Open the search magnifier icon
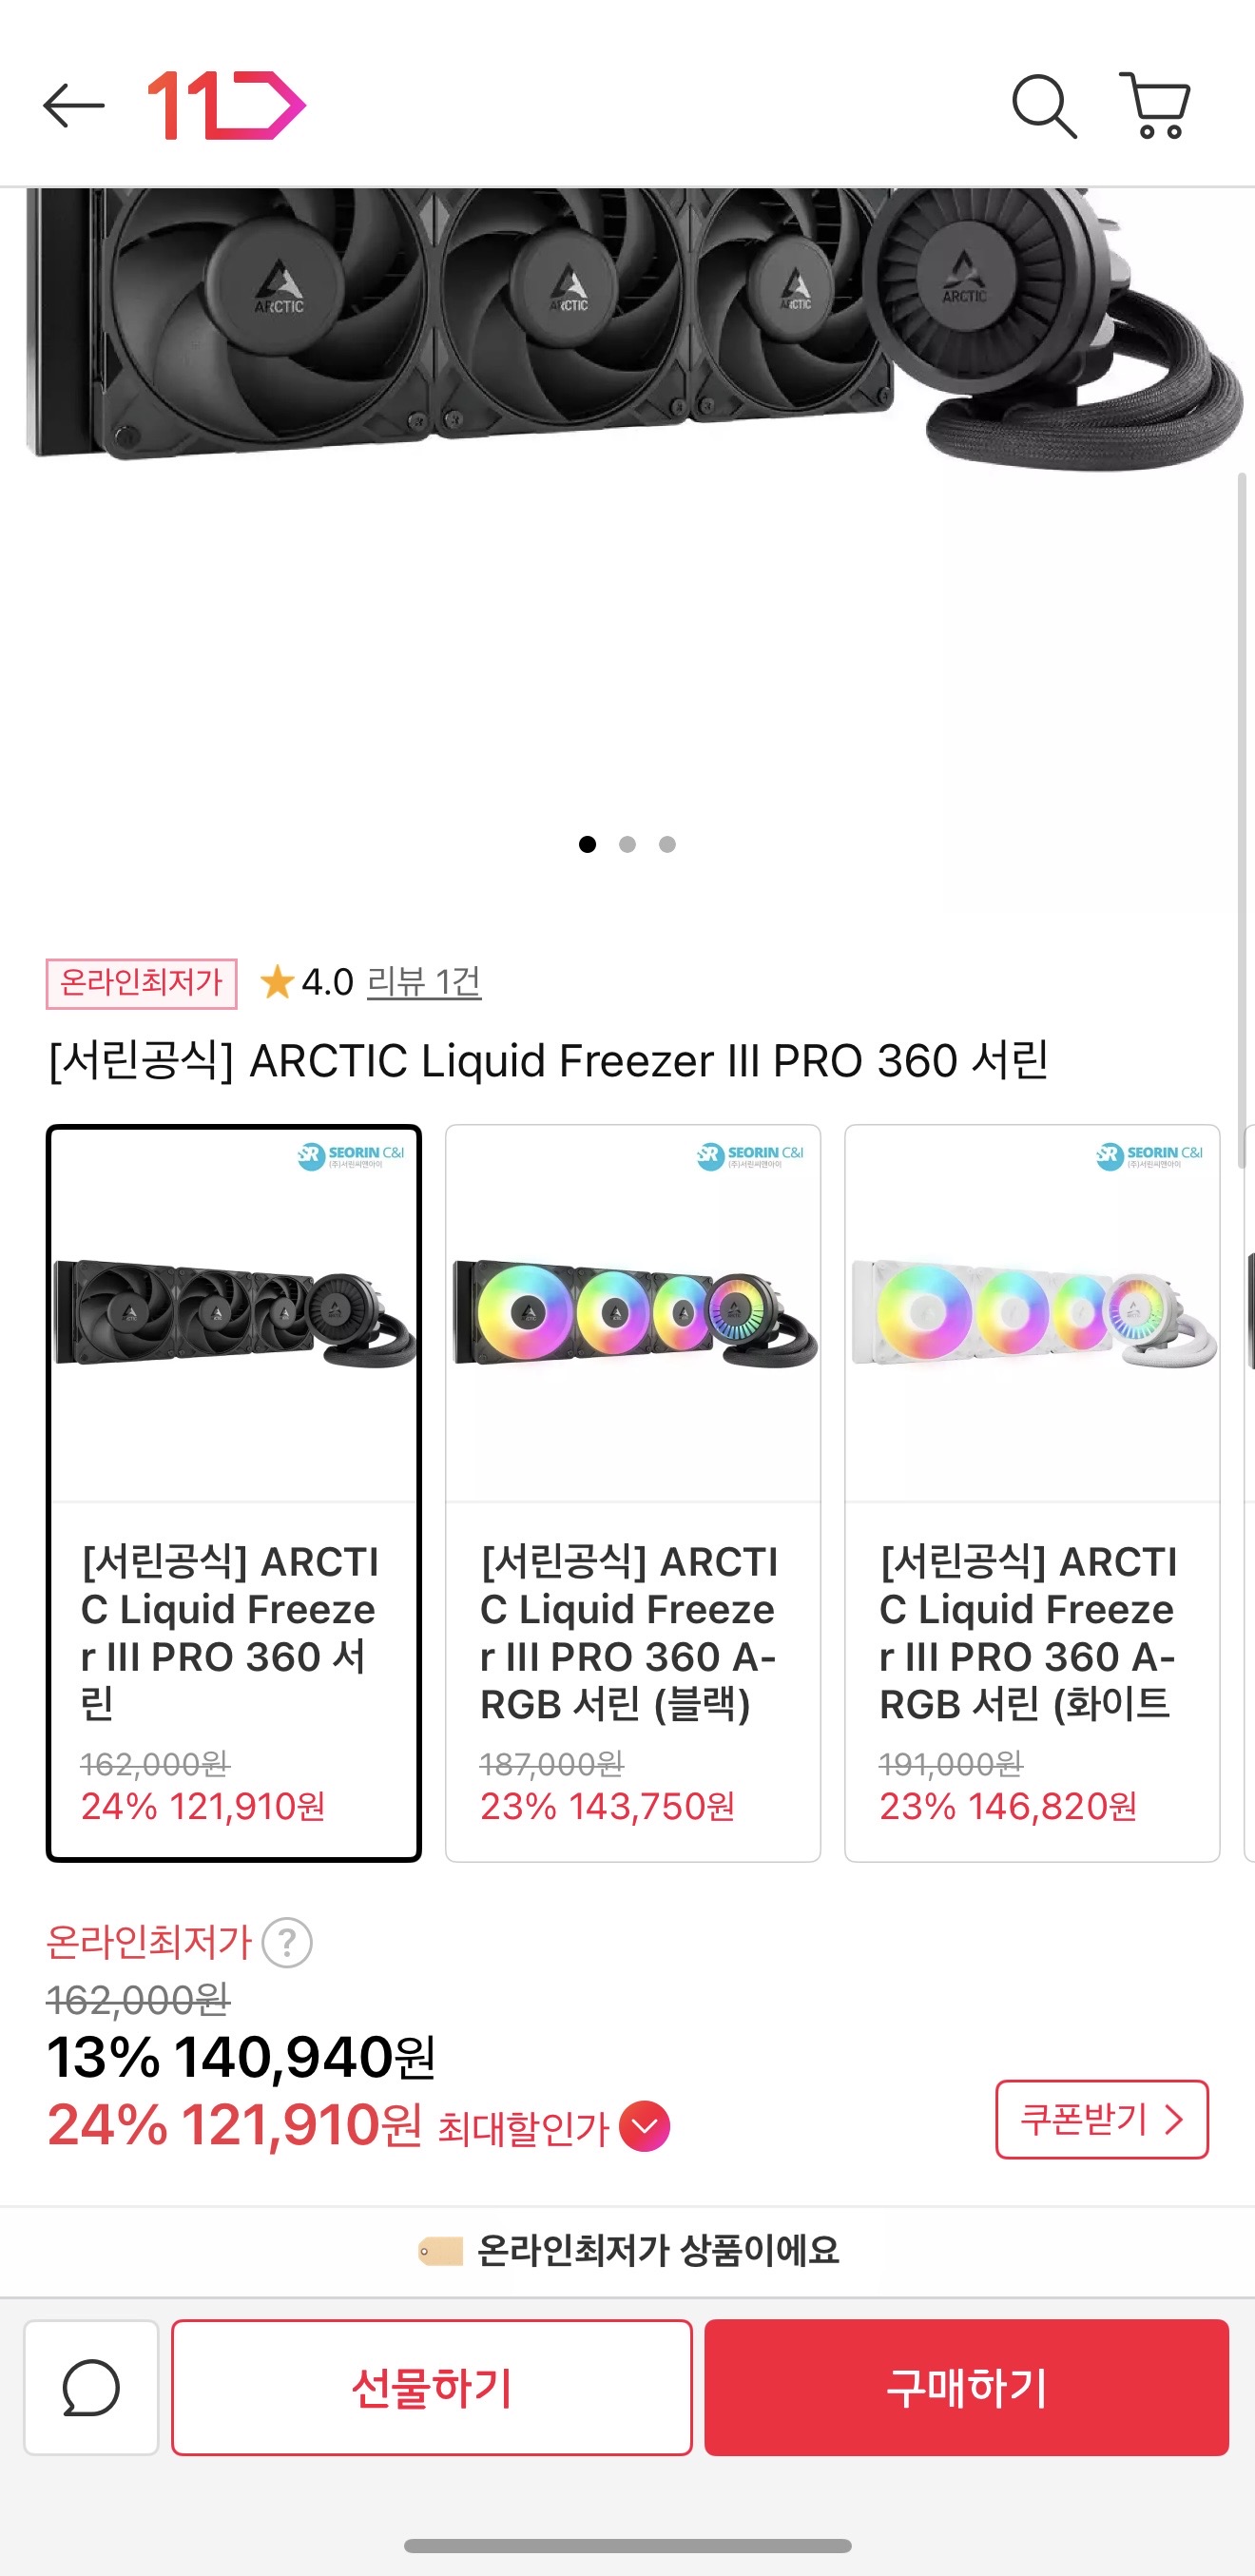The width and height of the screenshot is (1255, 2576). [1043, 105]
